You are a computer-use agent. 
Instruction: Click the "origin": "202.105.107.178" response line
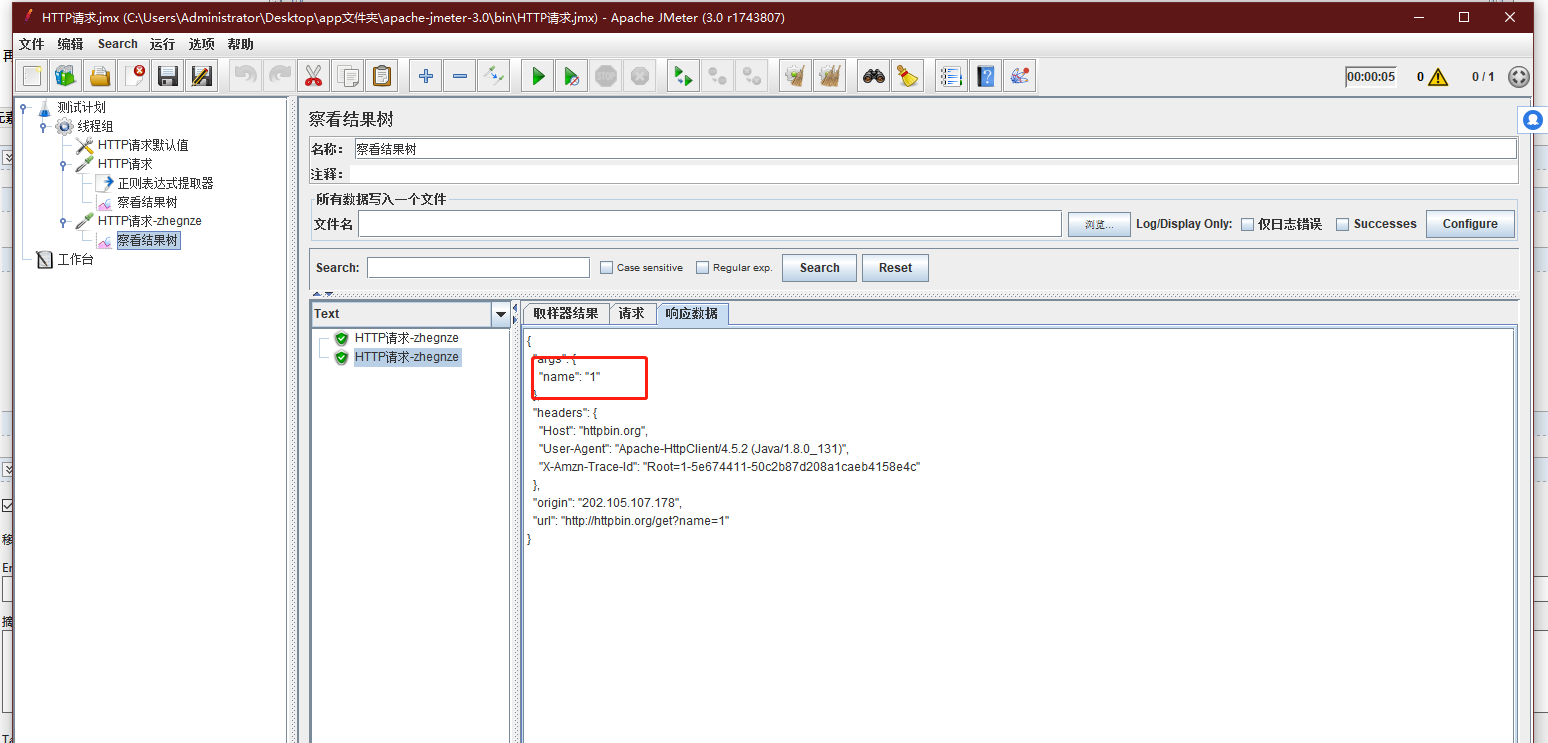(x=607, y=503)
